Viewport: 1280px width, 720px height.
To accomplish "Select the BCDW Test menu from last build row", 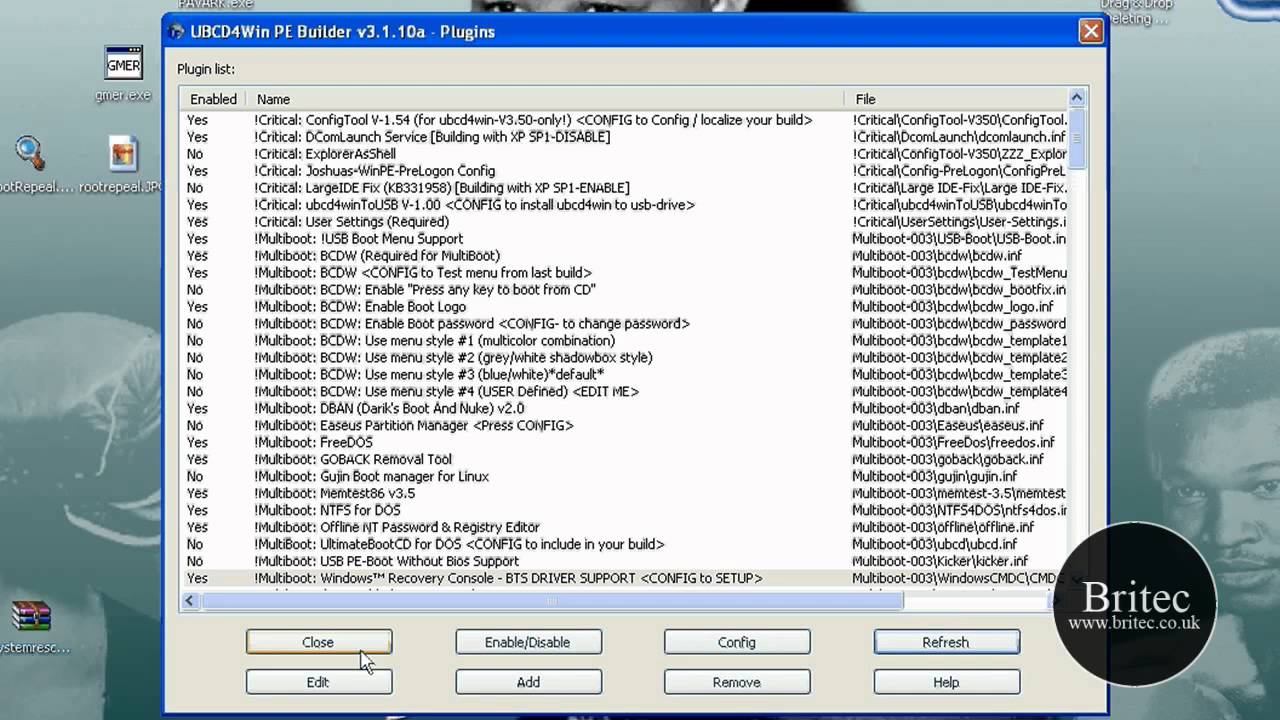I will point(624,273).
